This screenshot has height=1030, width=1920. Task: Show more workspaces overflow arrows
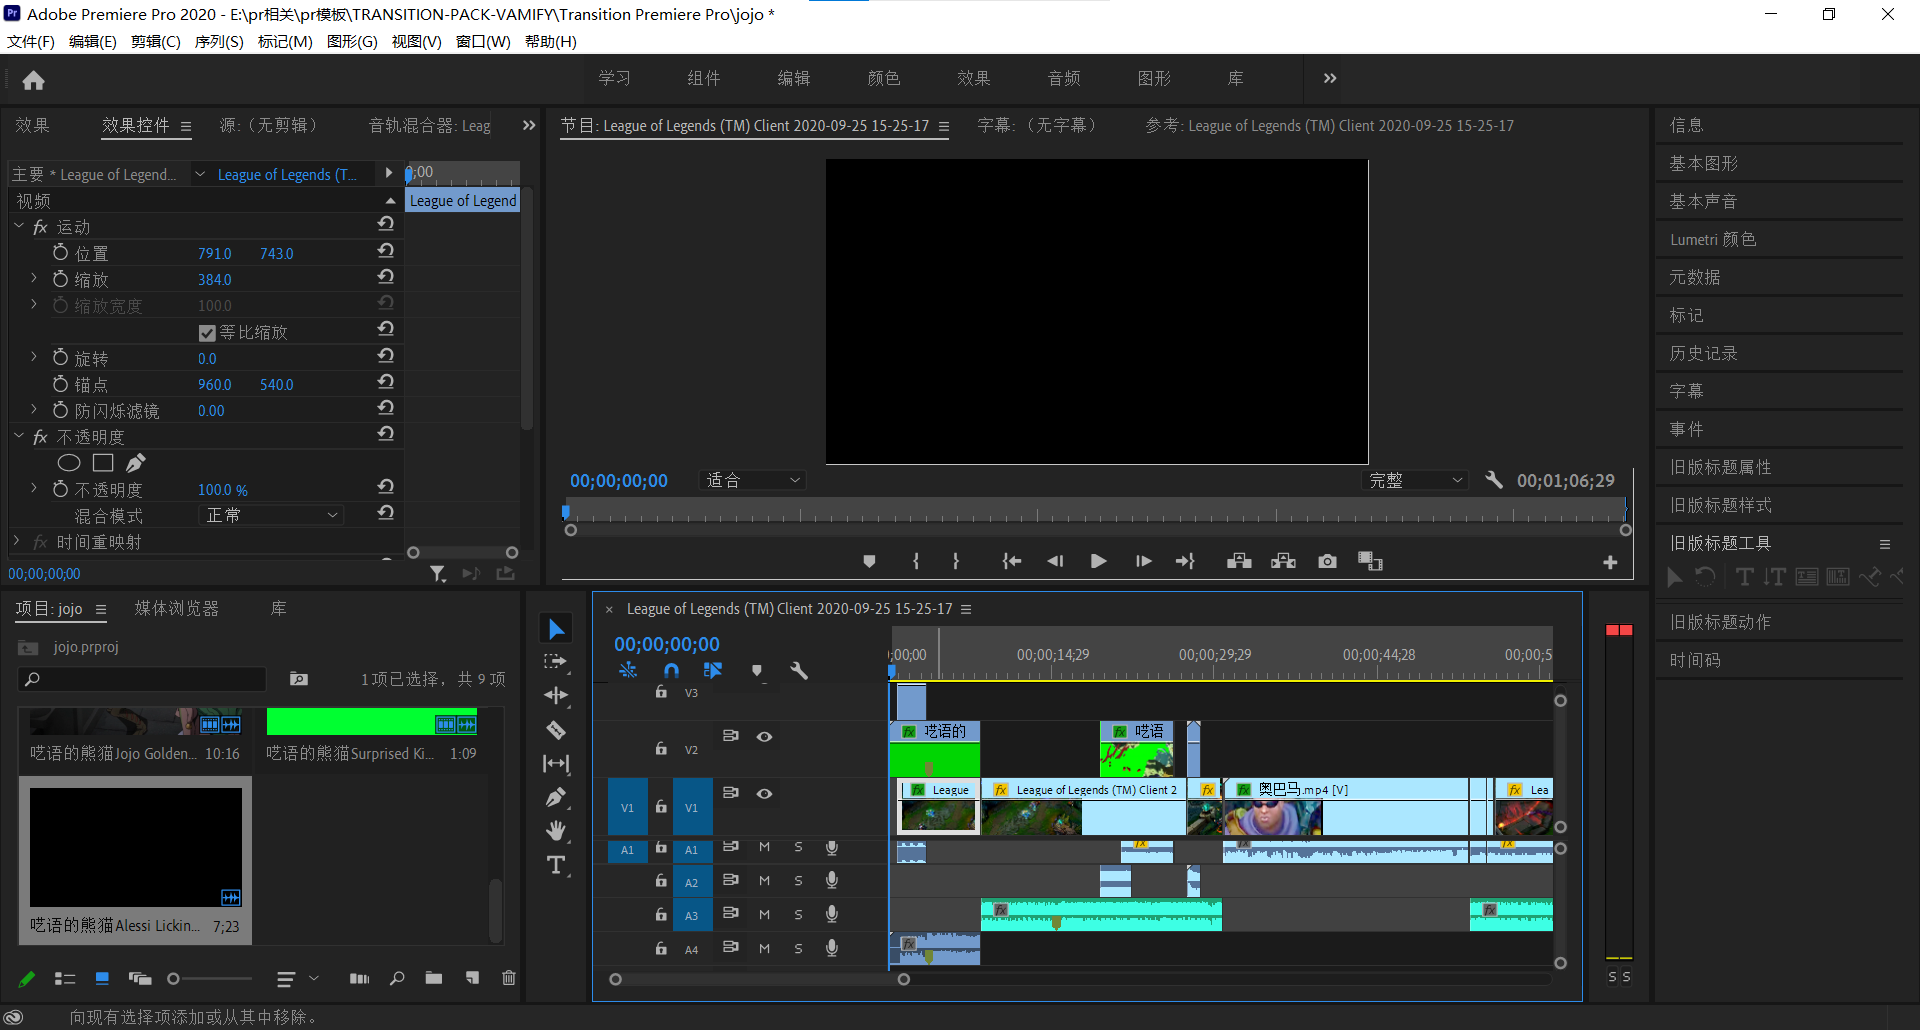click(x=1330, y=78)
